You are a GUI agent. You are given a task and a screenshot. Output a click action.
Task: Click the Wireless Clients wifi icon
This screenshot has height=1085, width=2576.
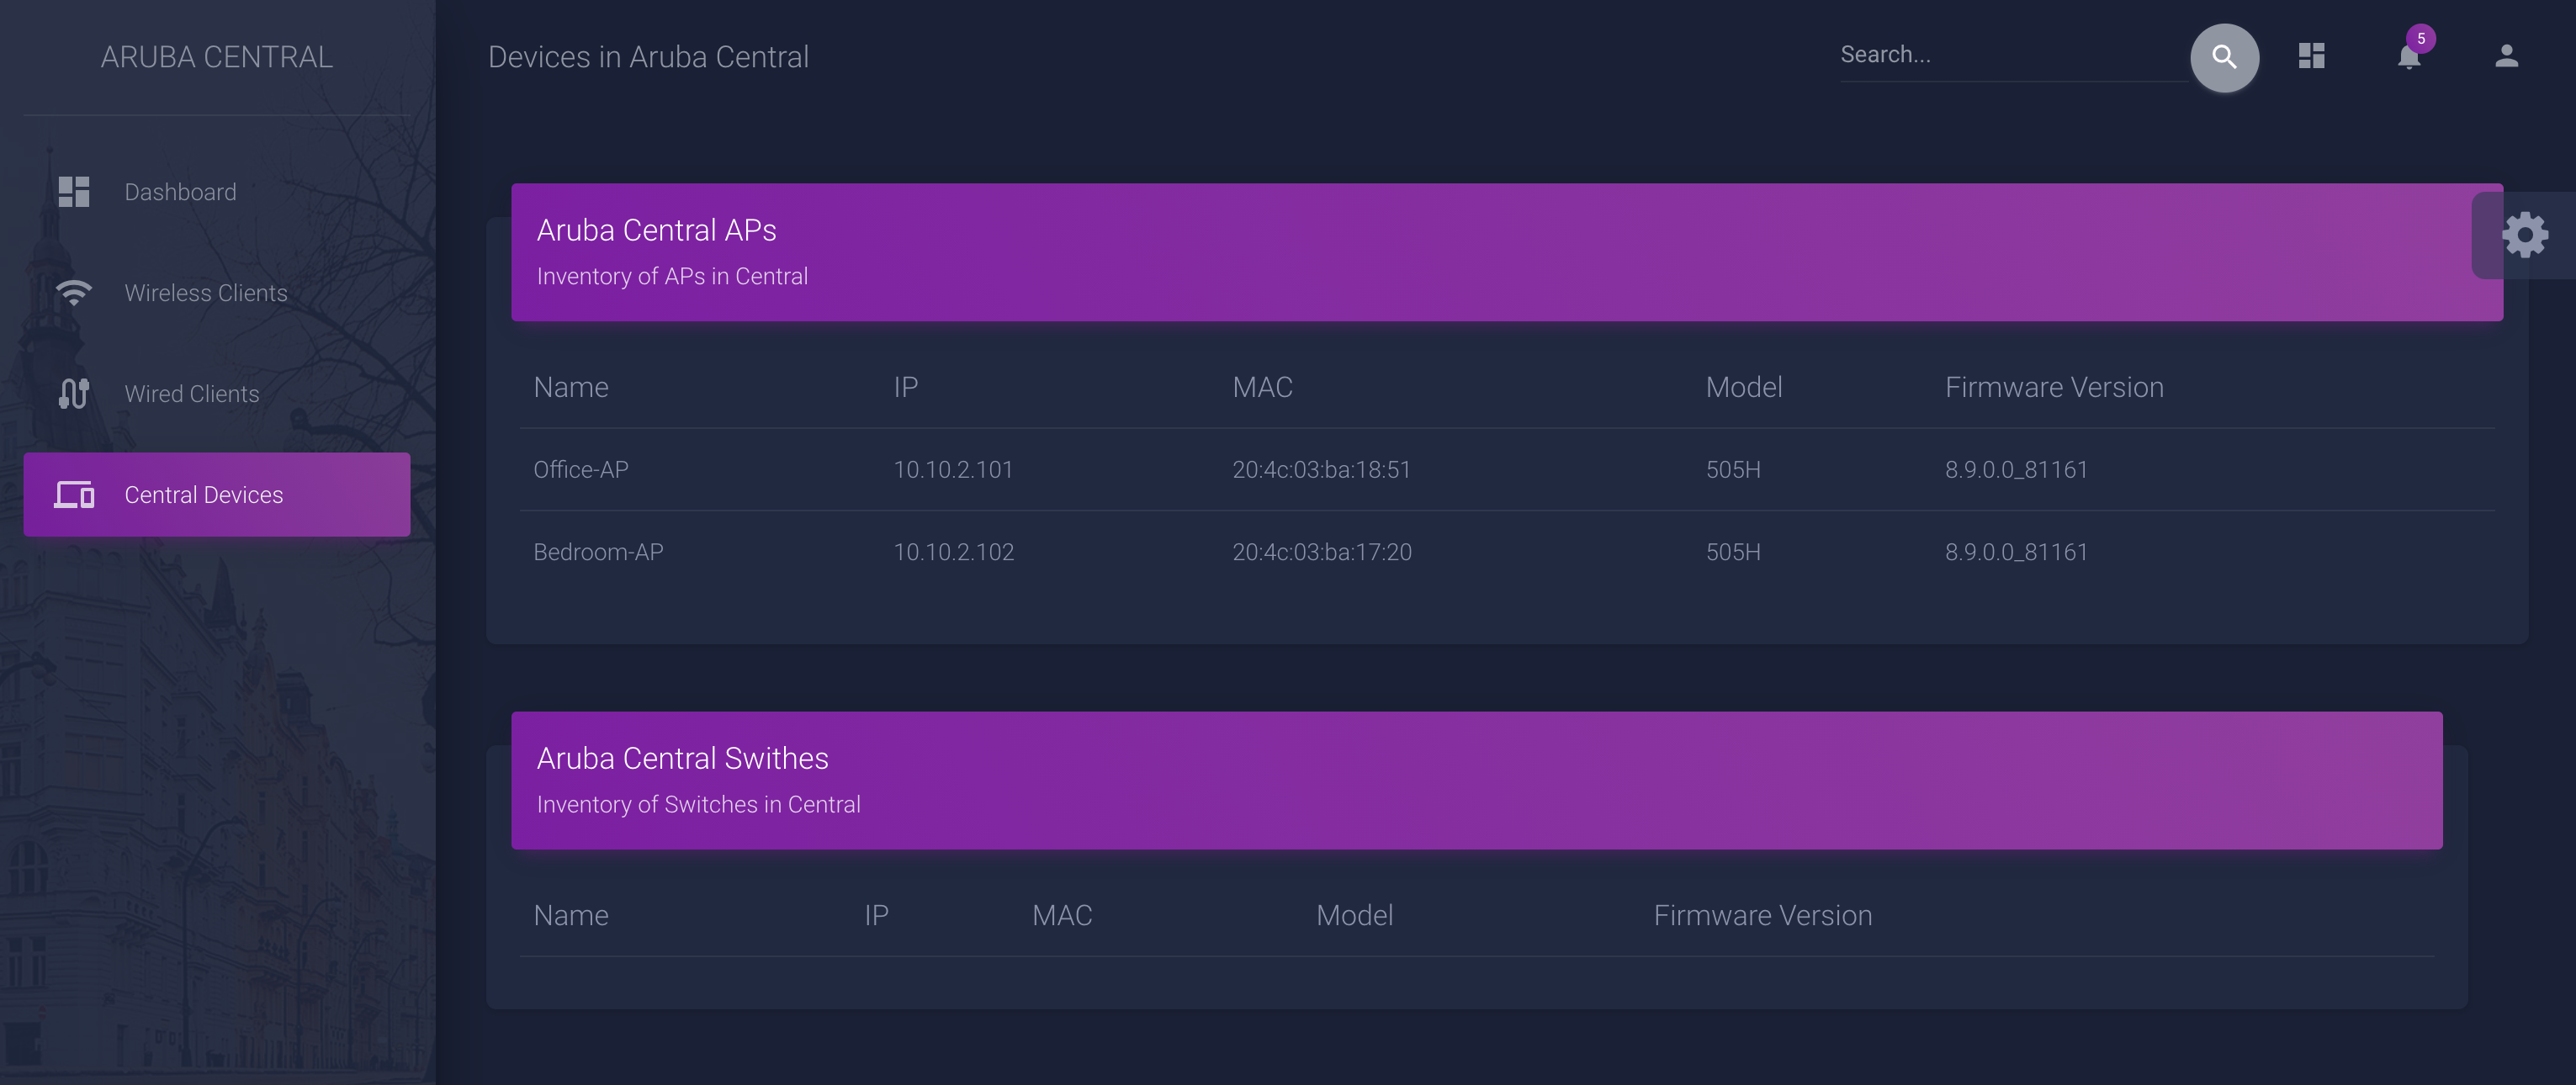pyautogui.click(x=73, y=292)
